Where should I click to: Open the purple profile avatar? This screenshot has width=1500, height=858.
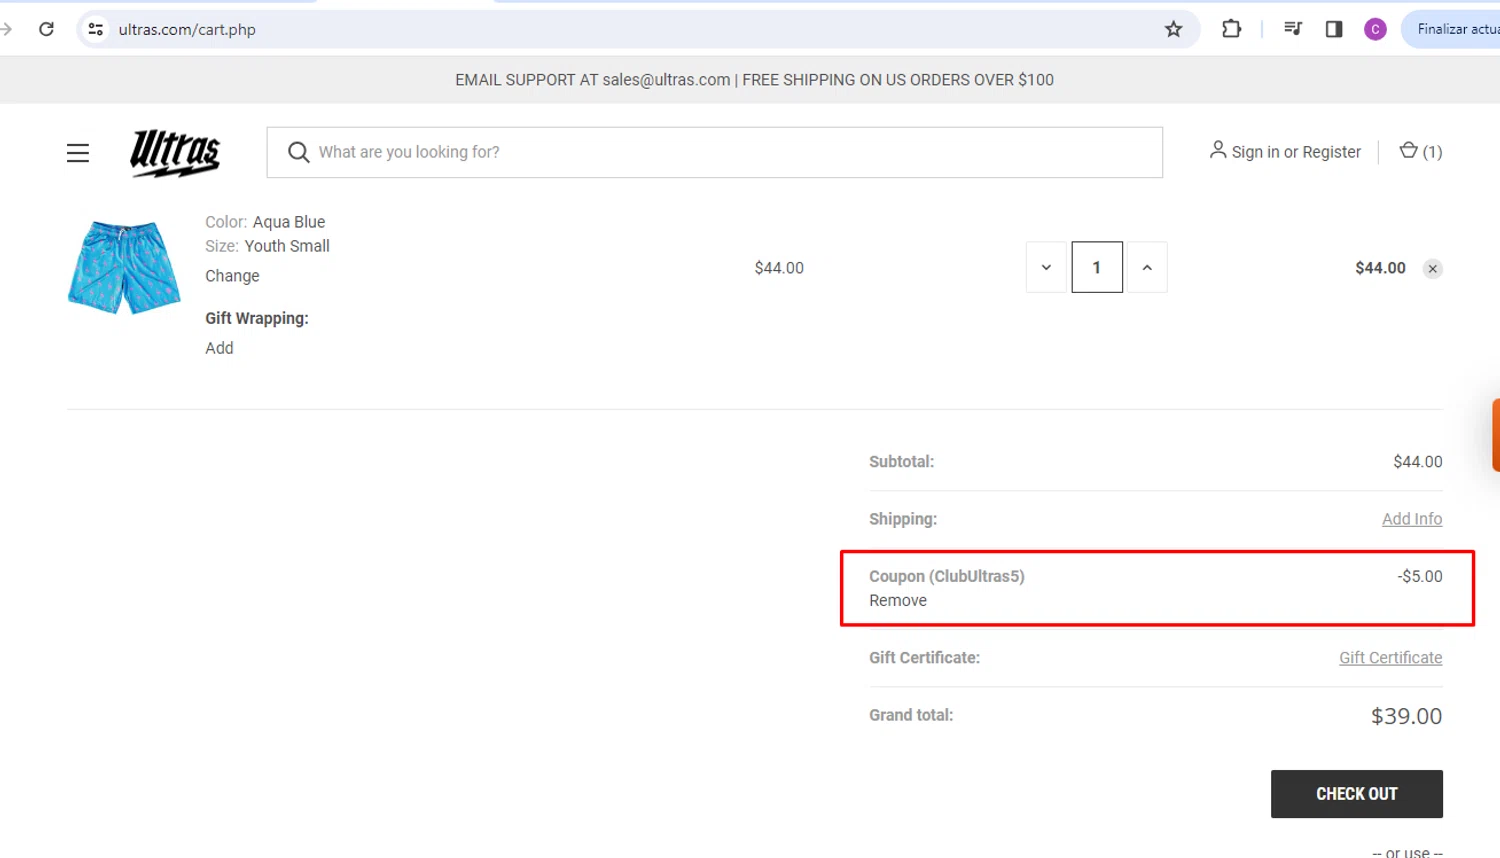pyautogui.click(x=1376, y=29)
